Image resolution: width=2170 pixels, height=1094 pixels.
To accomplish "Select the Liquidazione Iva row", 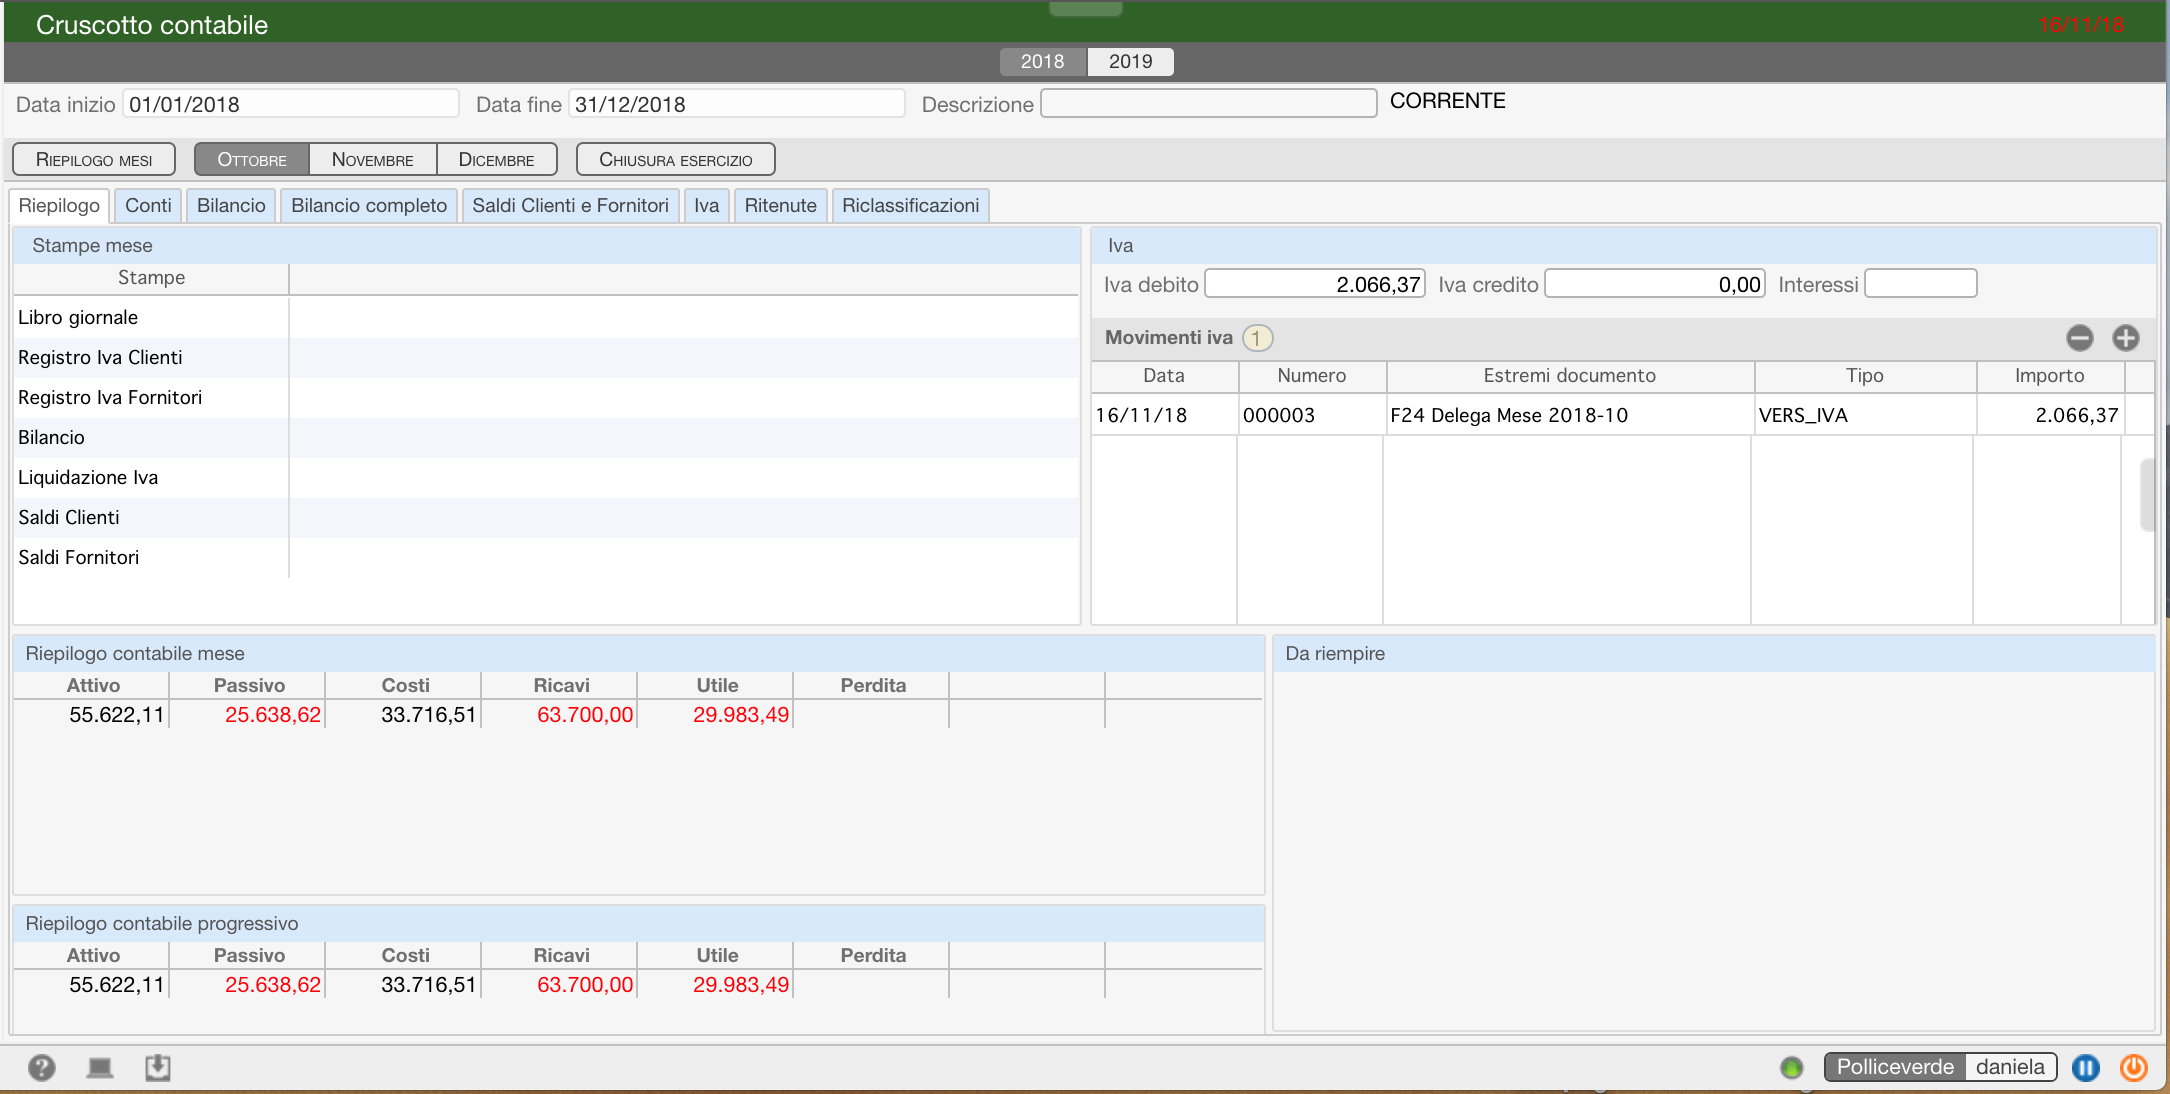I will click(546, 478).
